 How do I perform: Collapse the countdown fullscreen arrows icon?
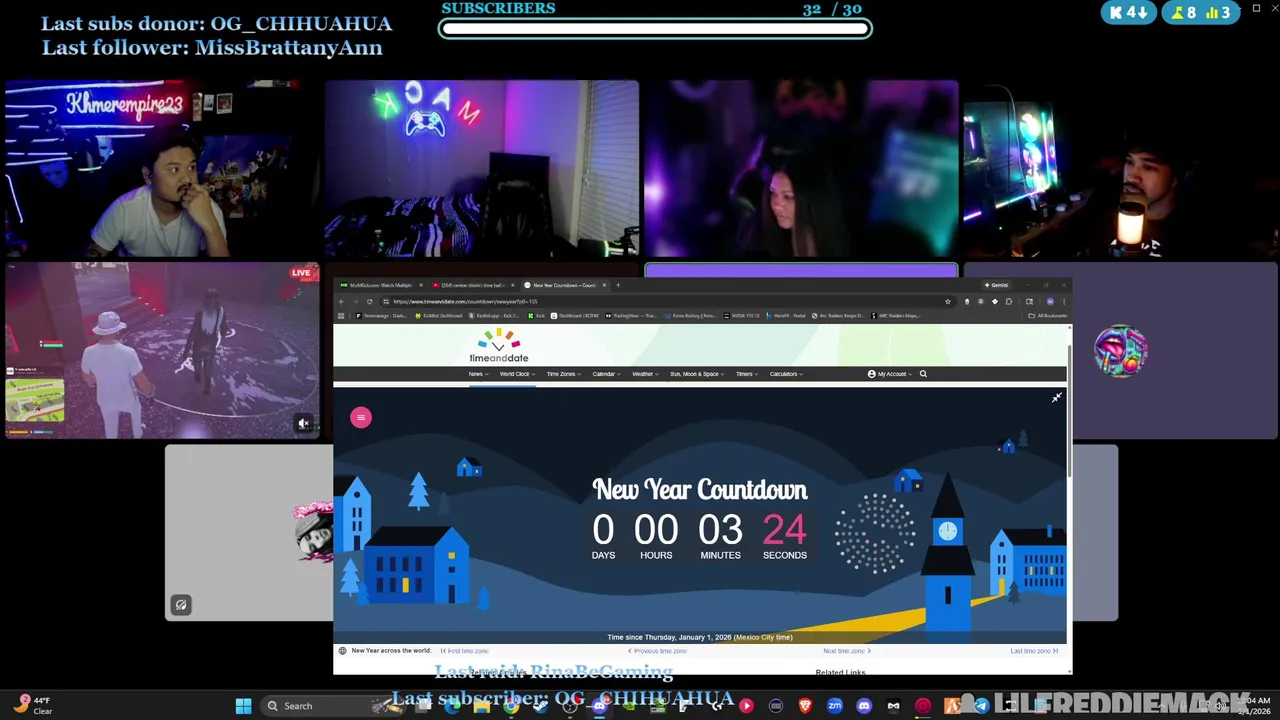(1056, 398)
